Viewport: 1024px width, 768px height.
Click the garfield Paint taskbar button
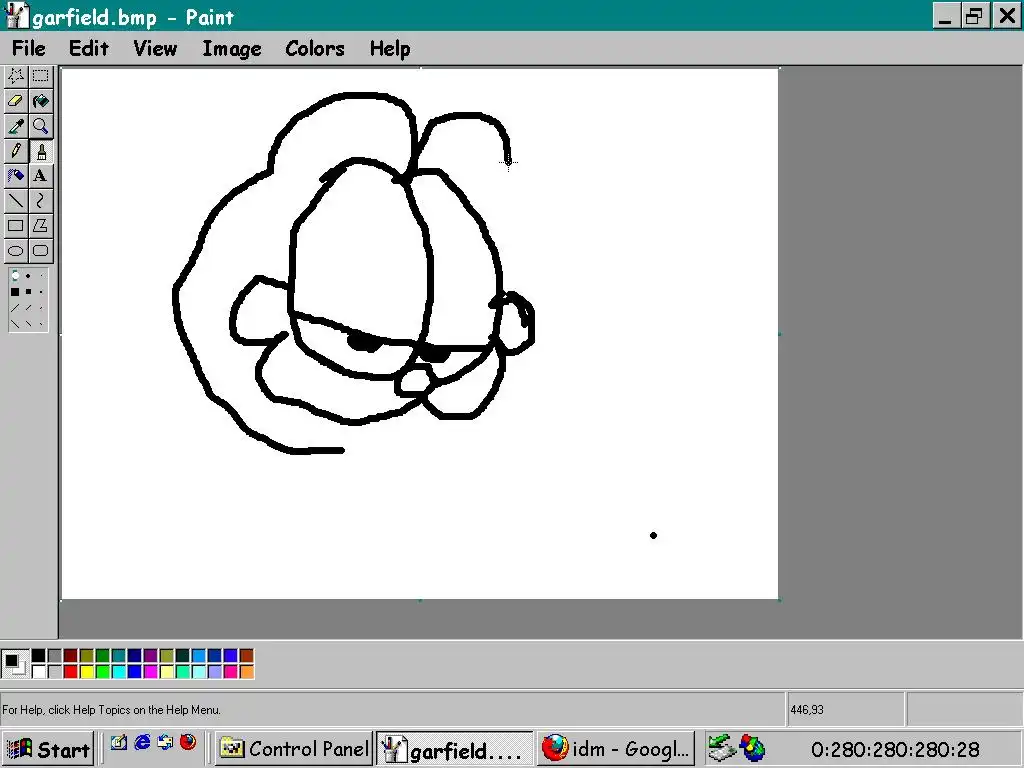click(454, 749)
